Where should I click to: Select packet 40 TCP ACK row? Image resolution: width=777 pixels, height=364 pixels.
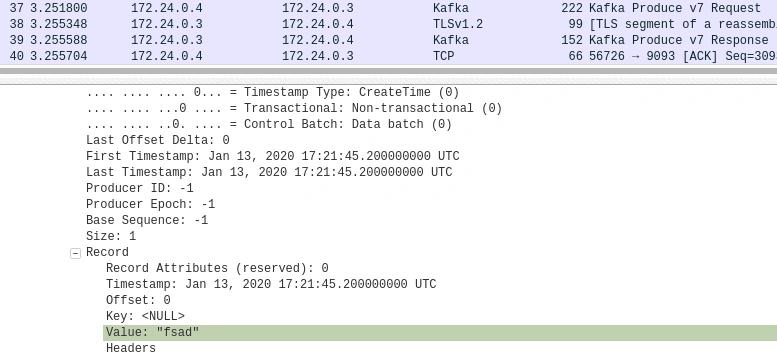[388, 56]
